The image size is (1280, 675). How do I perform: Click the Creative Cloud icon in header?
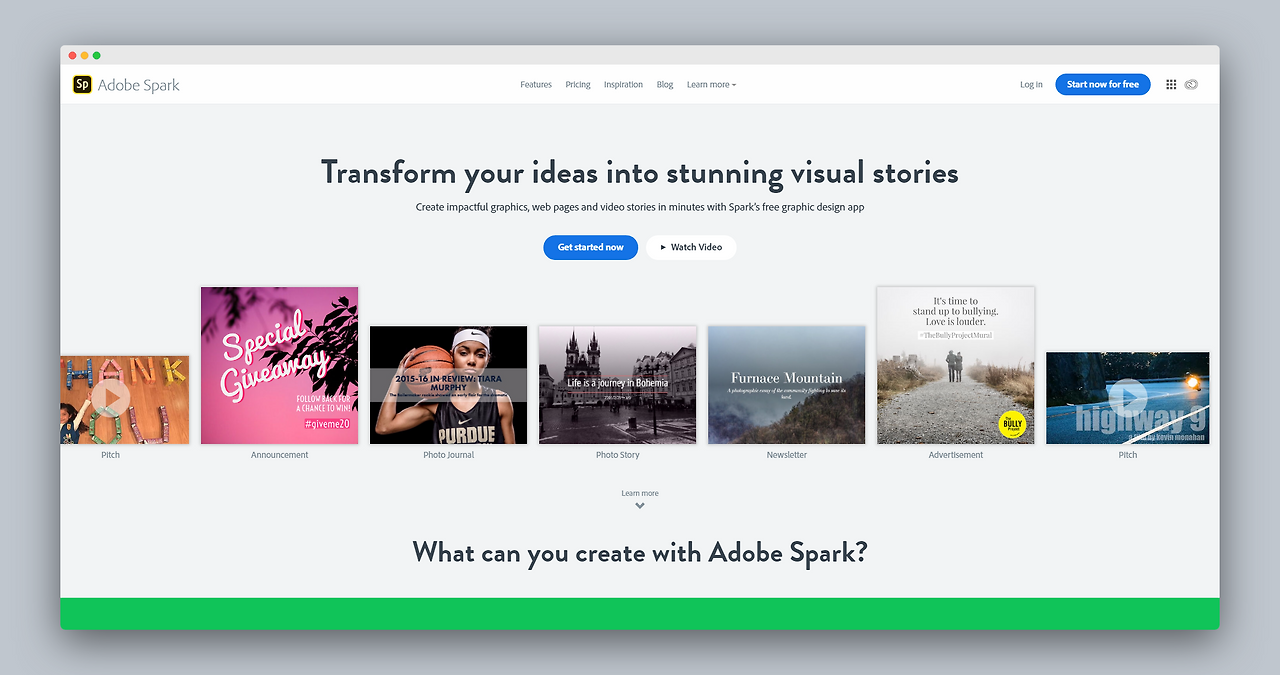[x=1191, y=85]
